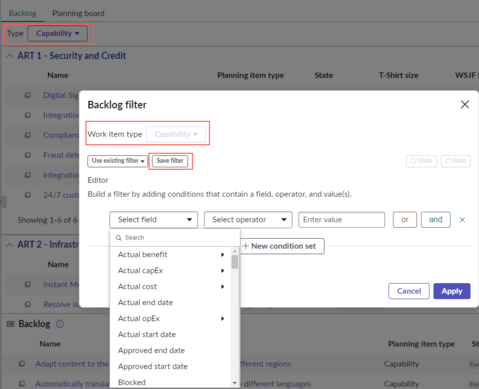This screenshot has width=479, height=389.
Task: Open the Automatically transla item link
Action: (72, 384)
